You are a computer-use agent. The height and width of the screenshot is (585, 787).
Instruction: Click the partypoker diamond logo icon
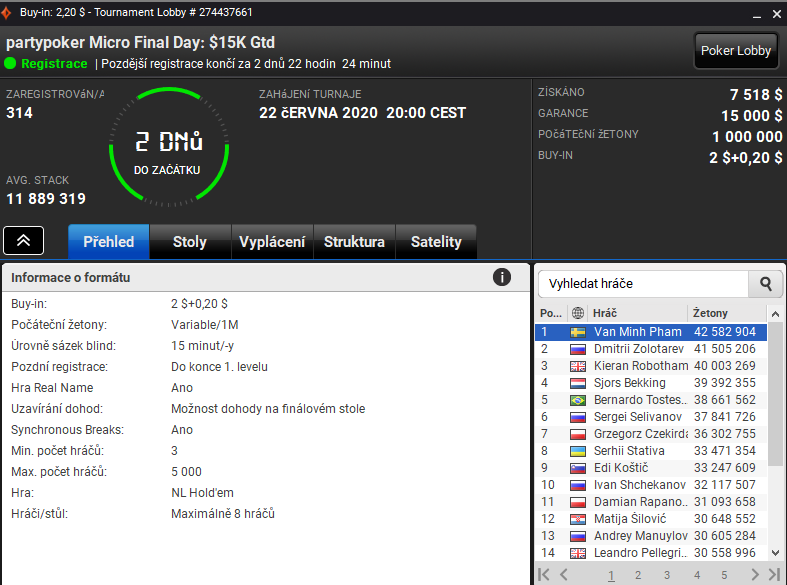tap(6, 13)
